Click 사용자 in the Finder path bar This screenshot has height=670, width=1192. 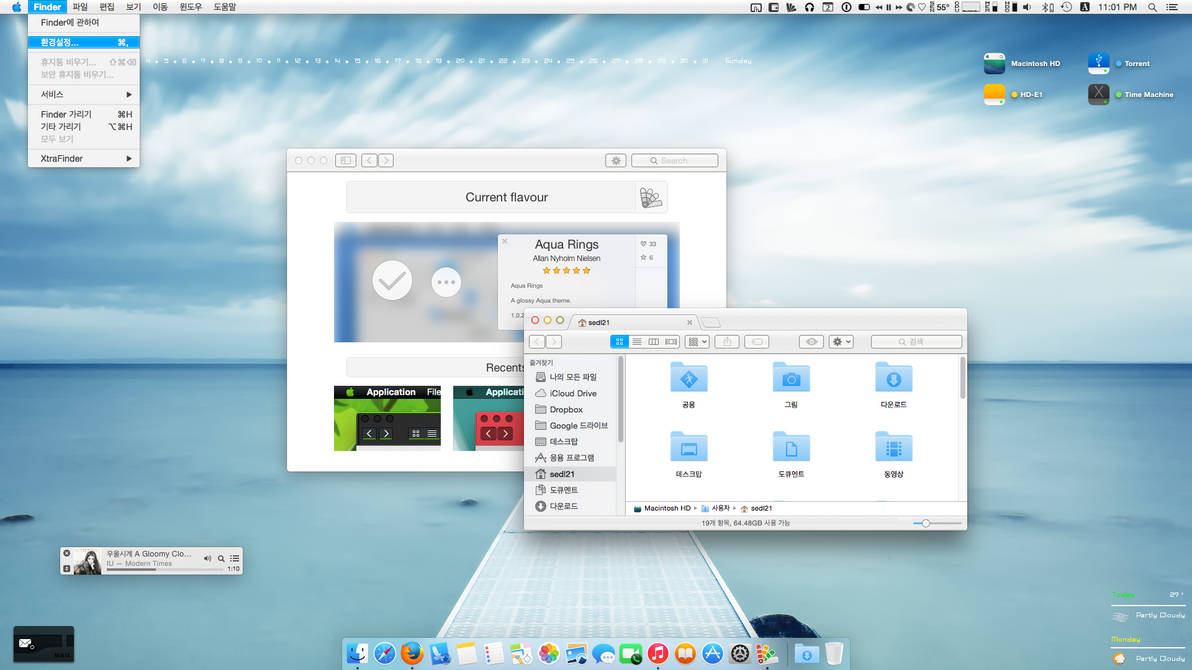pos(715,508)
